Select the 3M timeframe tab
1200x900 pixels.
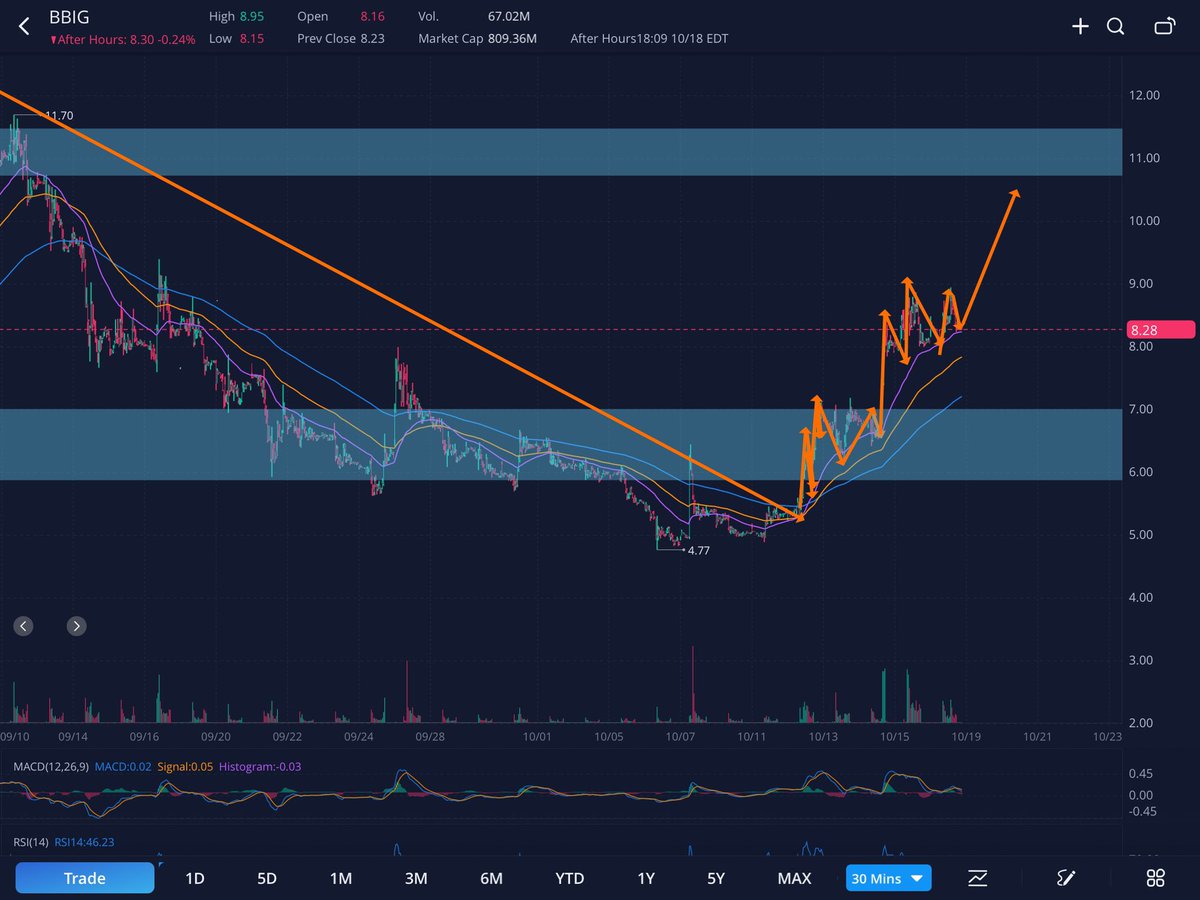416,879
